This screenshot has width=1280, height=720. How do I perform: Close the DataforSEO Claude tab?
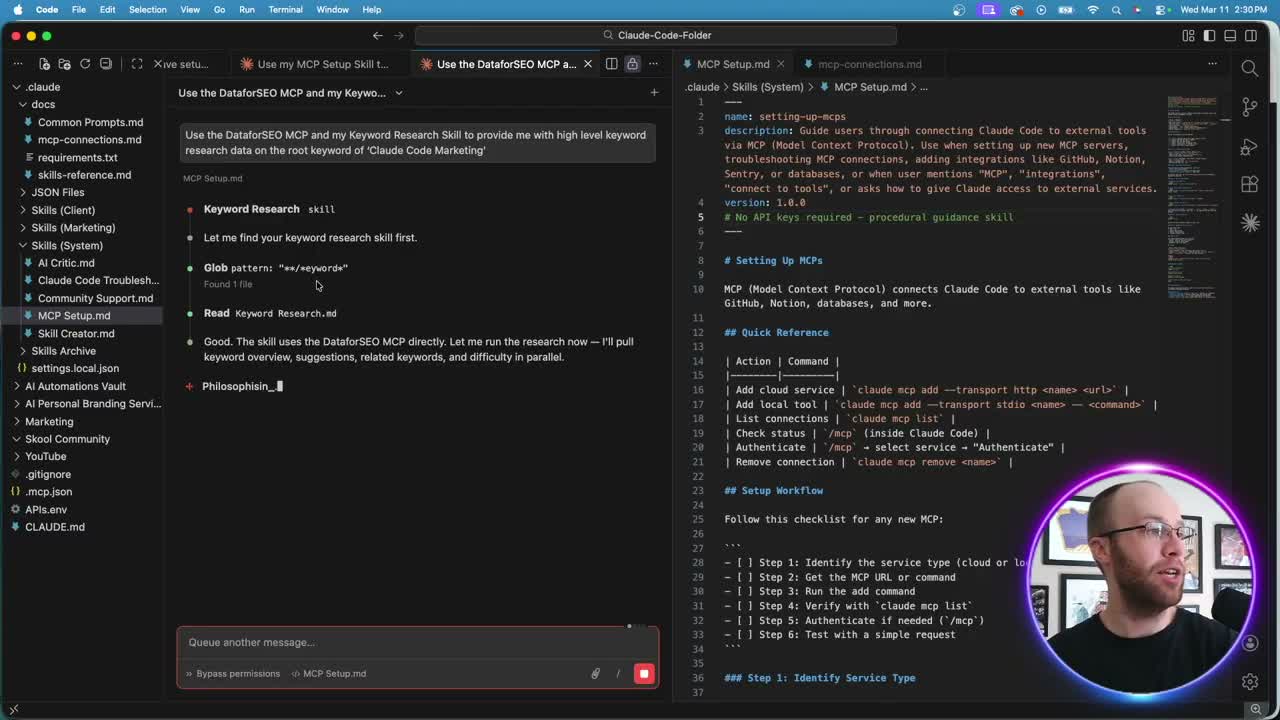(587, 64)
